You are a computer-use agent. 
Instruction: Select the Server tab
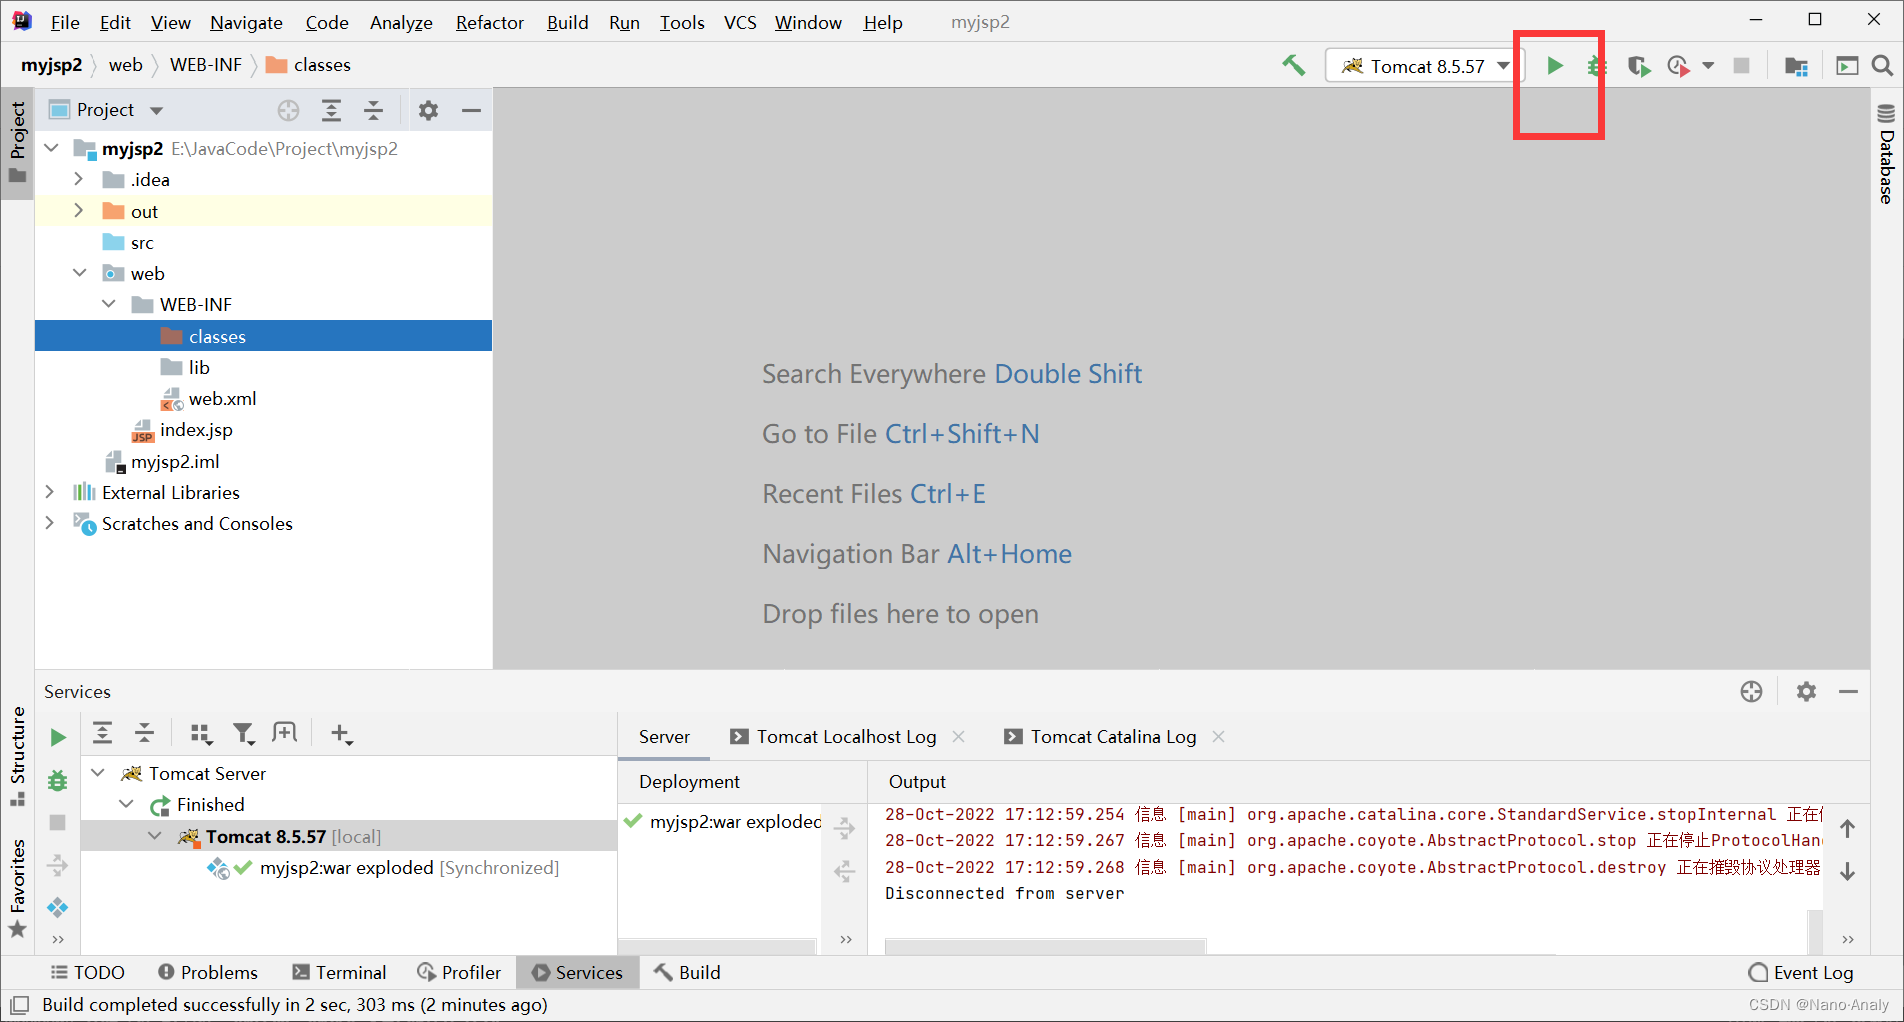[x=664, y=737]
